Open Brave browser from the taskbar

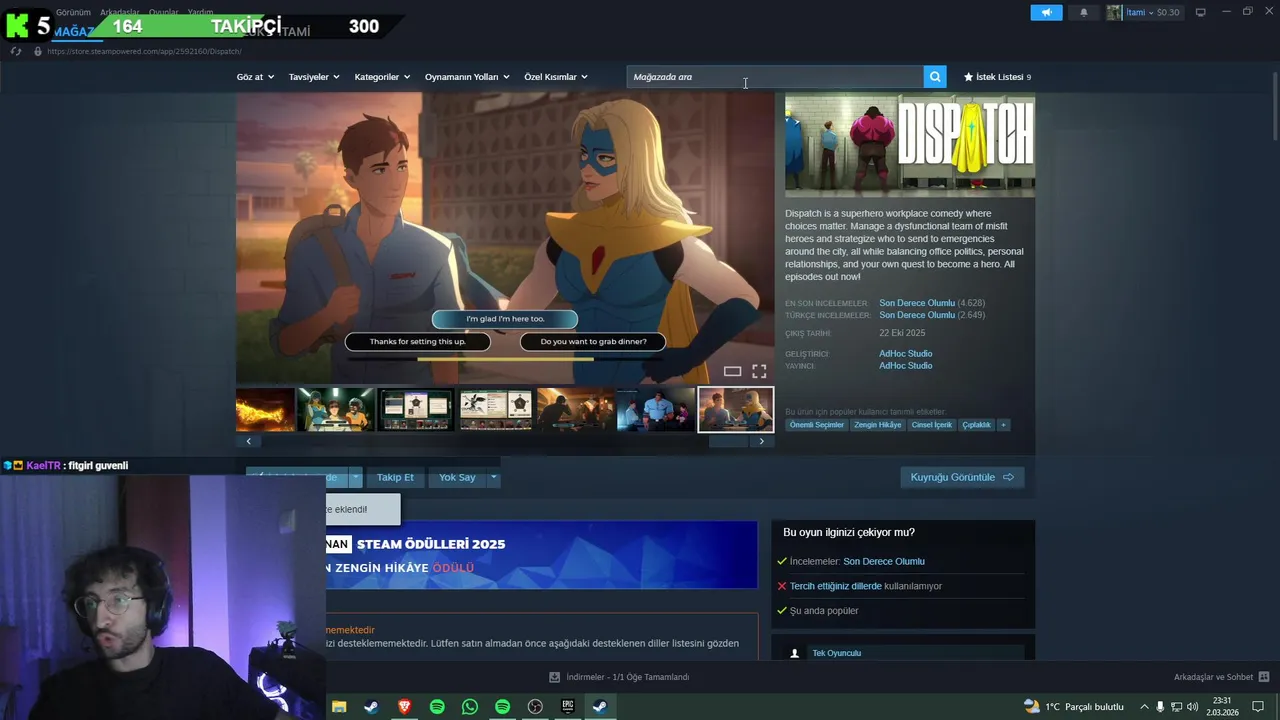pyautogui.click(x=404, y=707)
